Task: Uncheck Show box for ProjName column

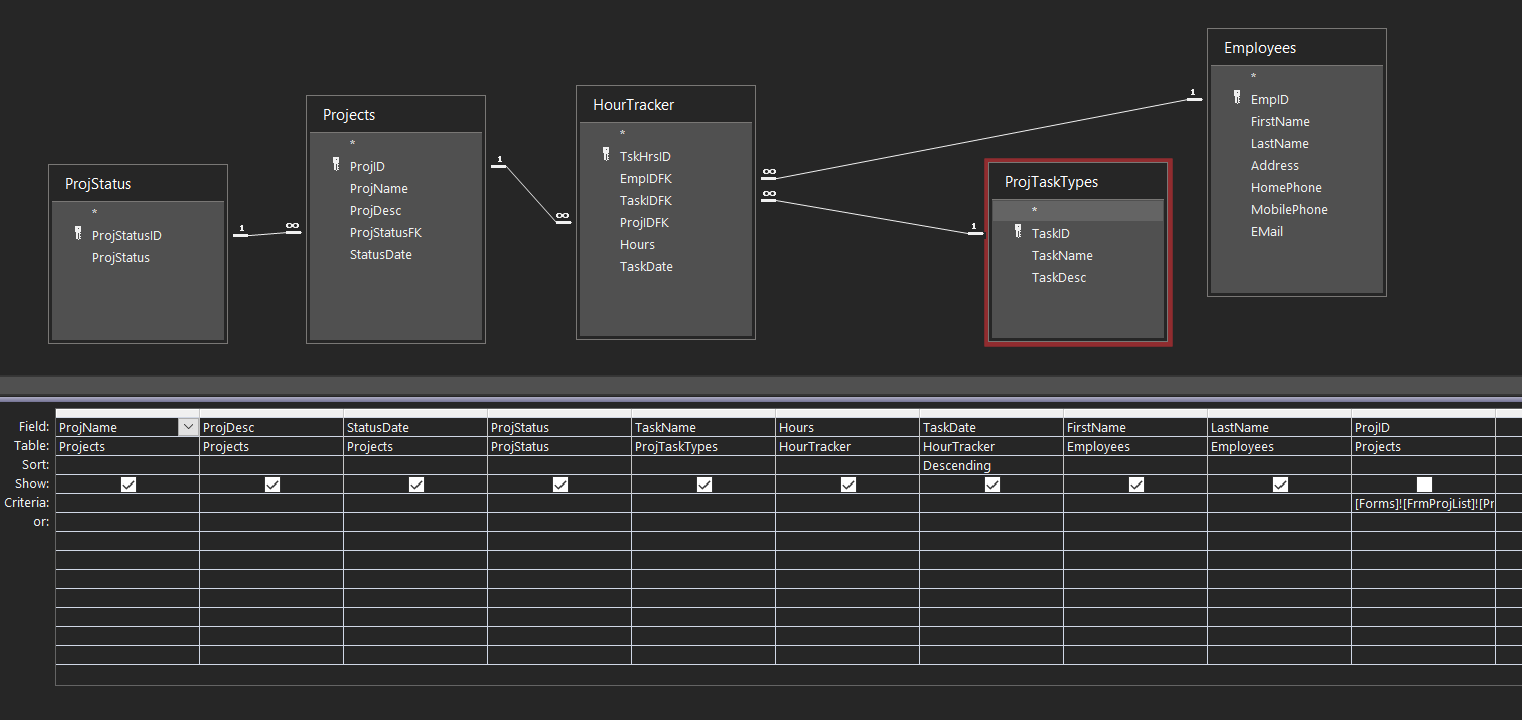Action: click(128, 484)
